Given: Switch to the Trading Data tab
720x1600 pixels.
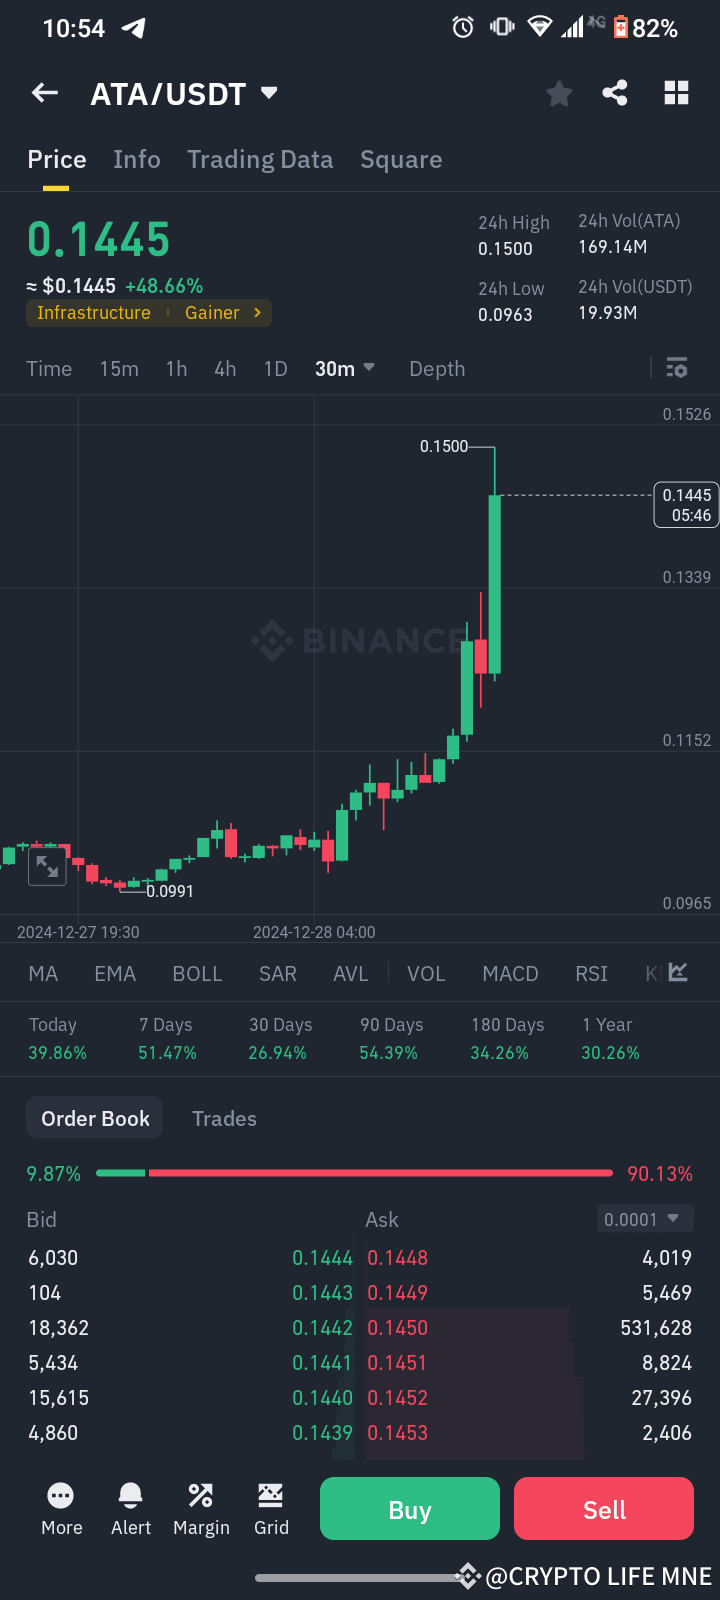Looking at the screenshot, I should point(260,159).
